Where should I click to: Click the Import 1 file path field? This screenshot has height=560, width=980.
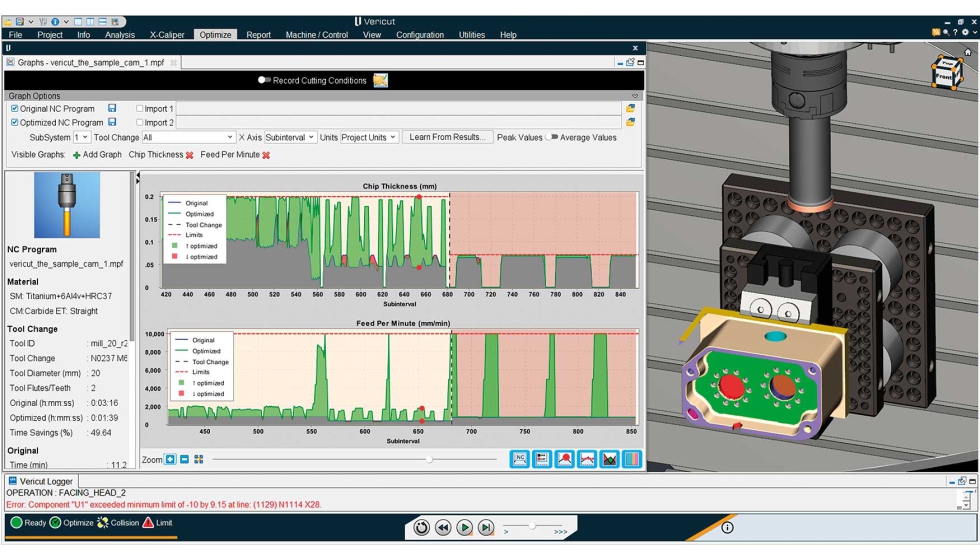click(398, 108)
